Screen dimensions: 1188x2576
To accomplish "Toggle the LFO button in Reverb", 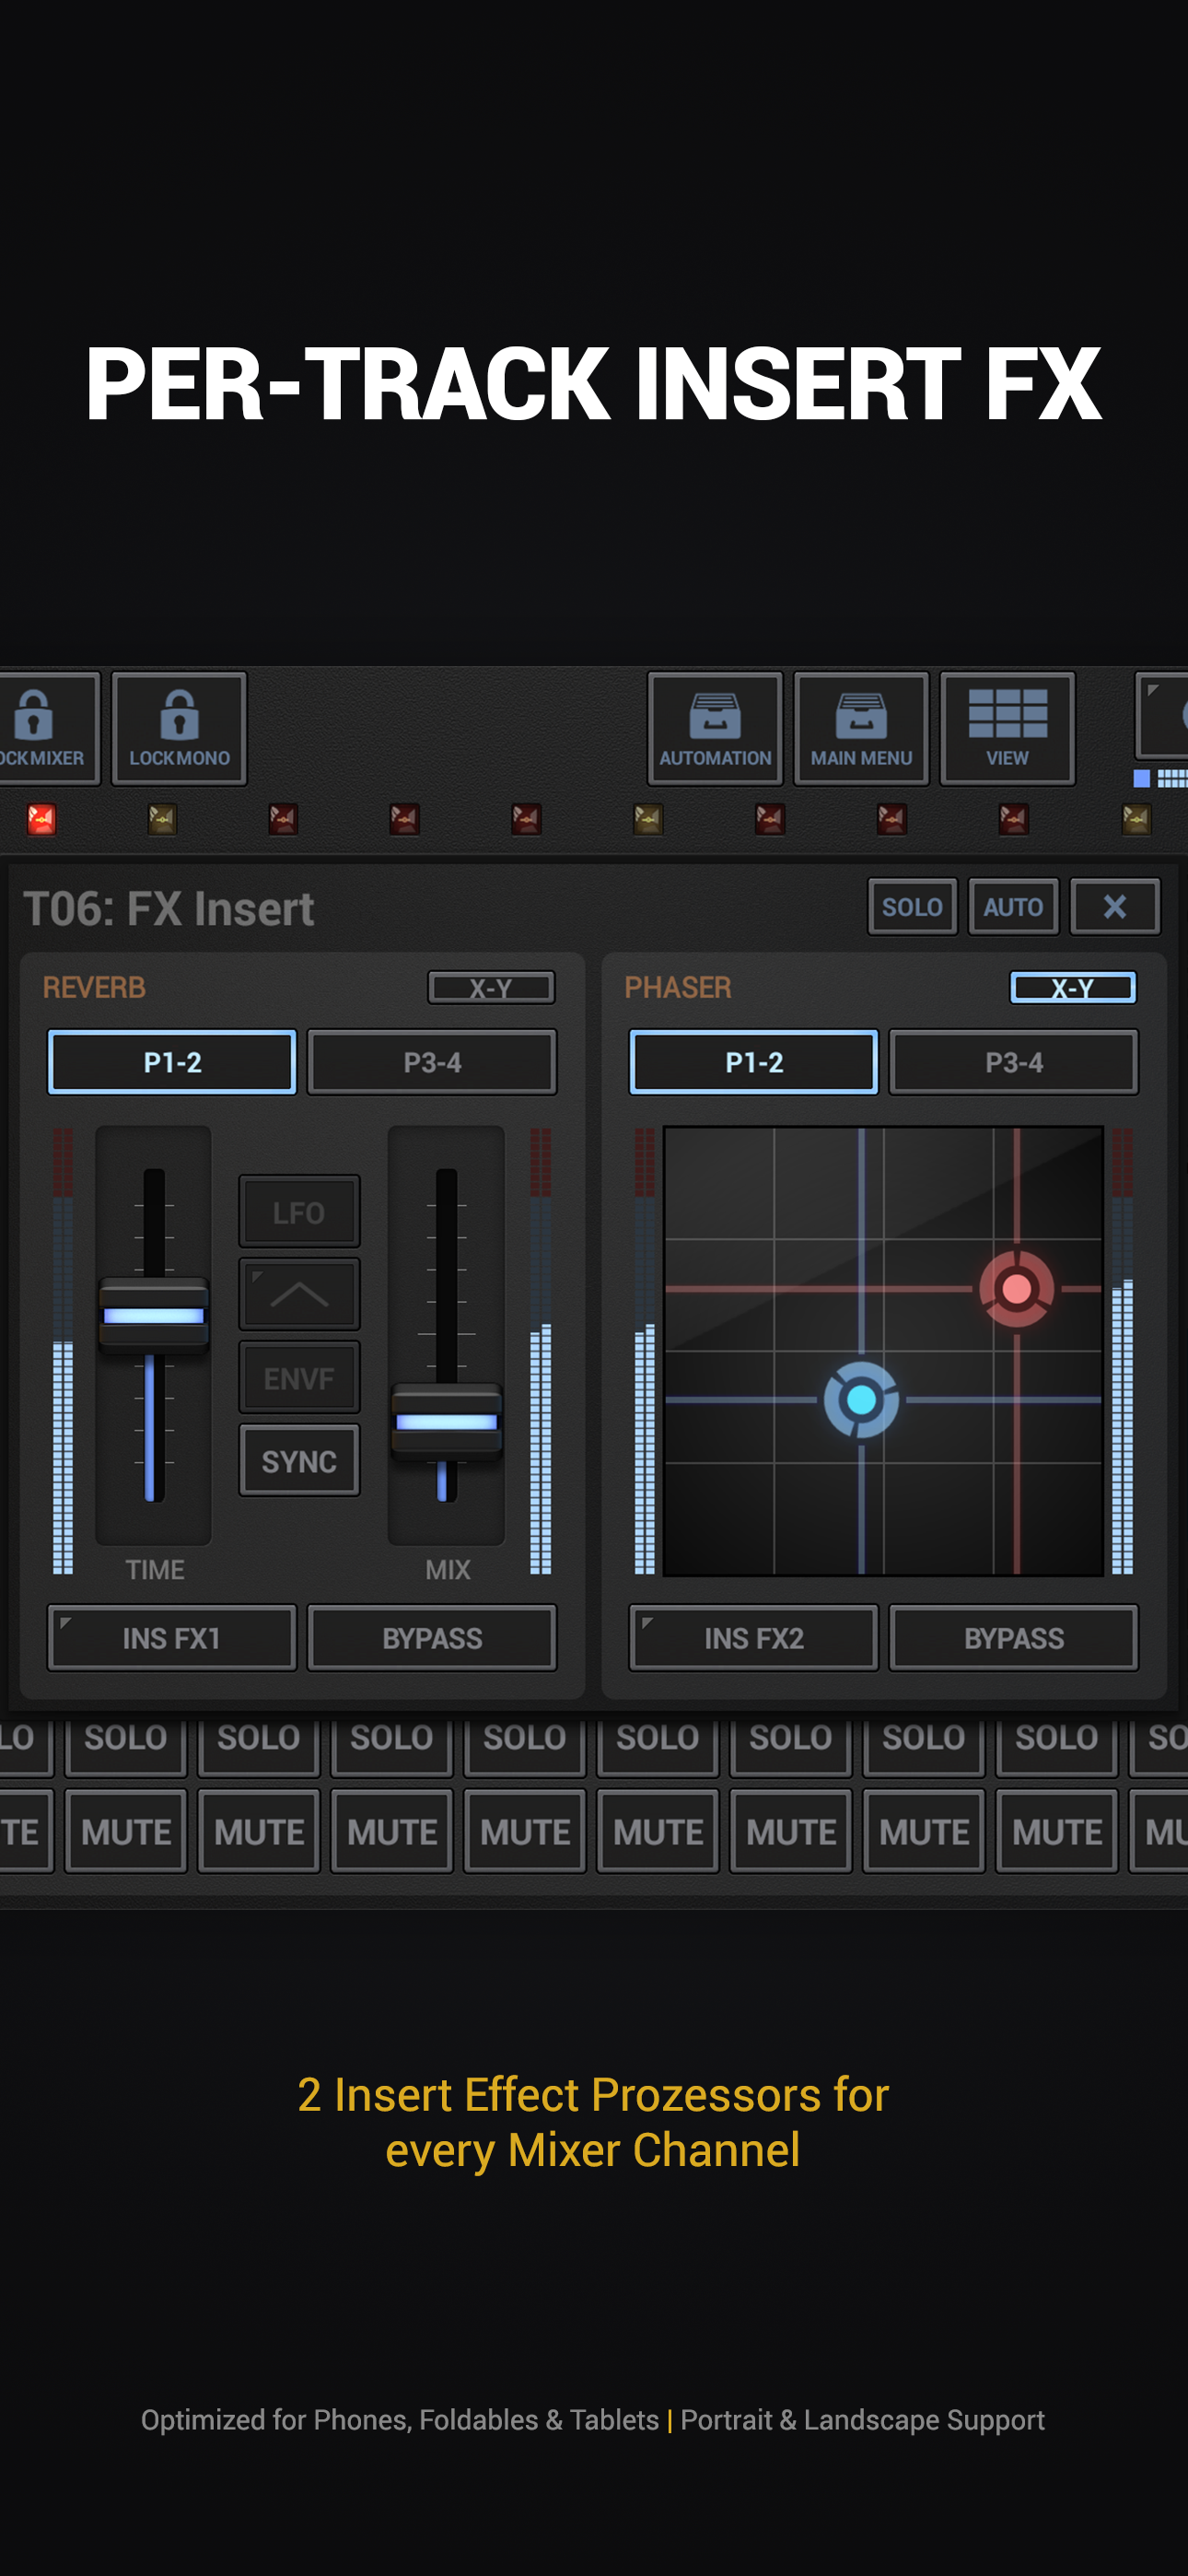I will coord(299,1211).
